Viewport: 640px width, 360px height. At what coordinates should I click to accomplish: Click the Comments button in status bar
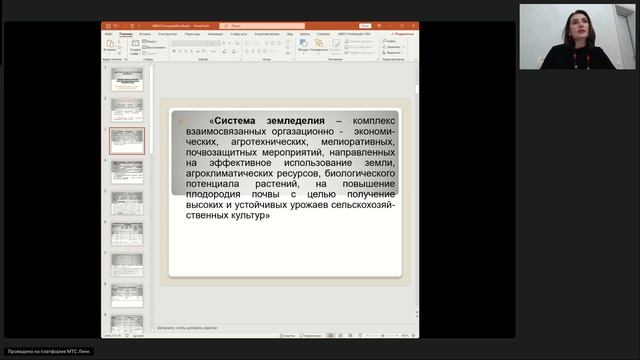point(311,336)
